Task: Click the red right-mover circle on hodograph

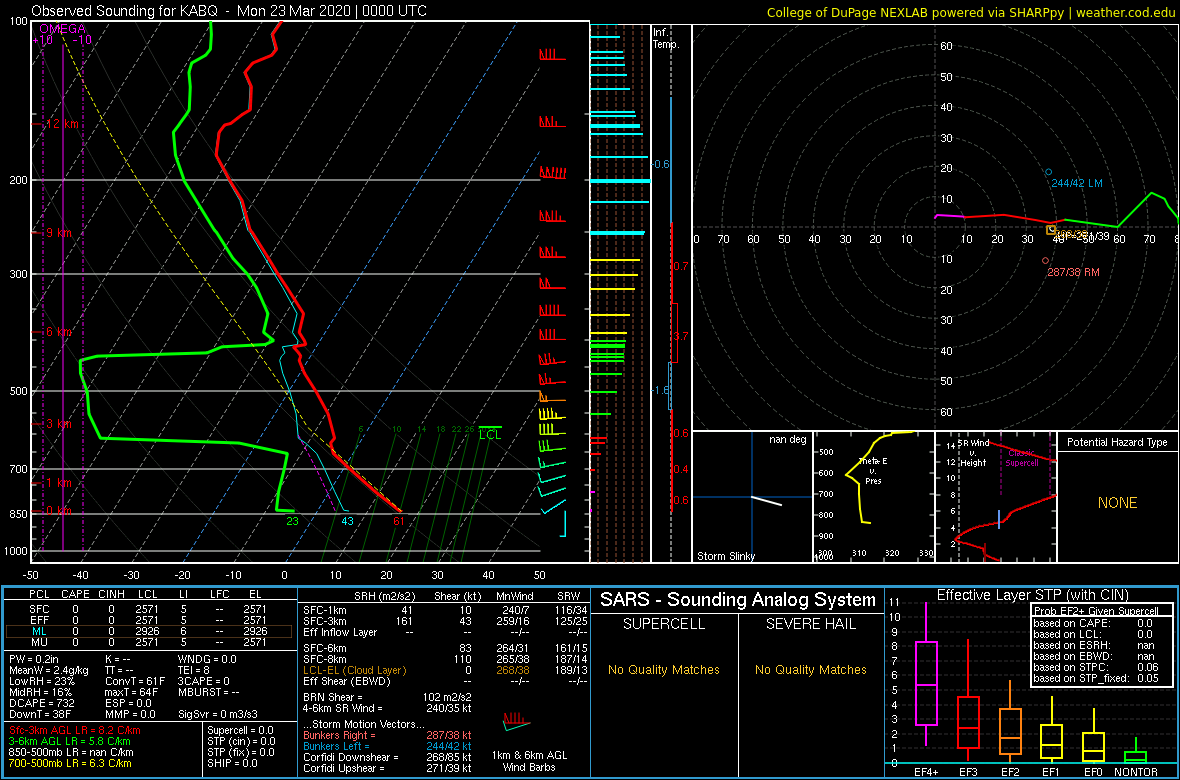Action: [x=1045, y=261]
